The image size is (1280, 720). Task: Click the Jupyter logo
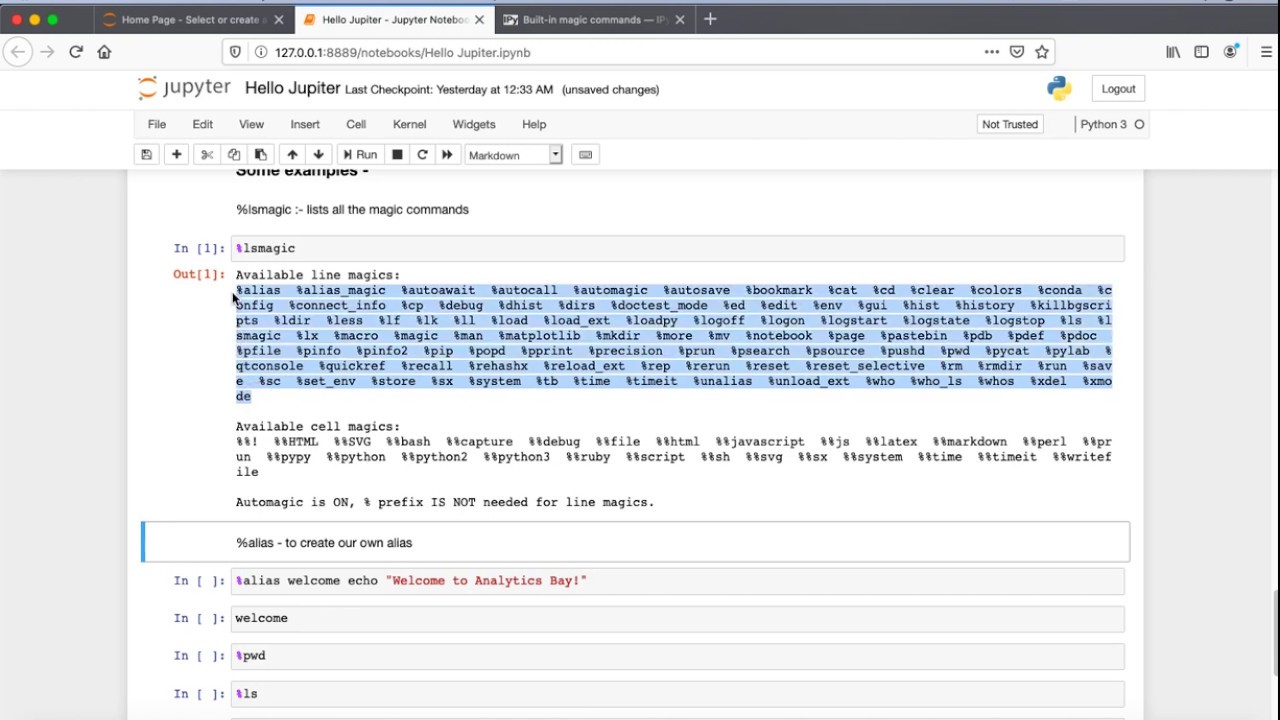tap(184, 88)
